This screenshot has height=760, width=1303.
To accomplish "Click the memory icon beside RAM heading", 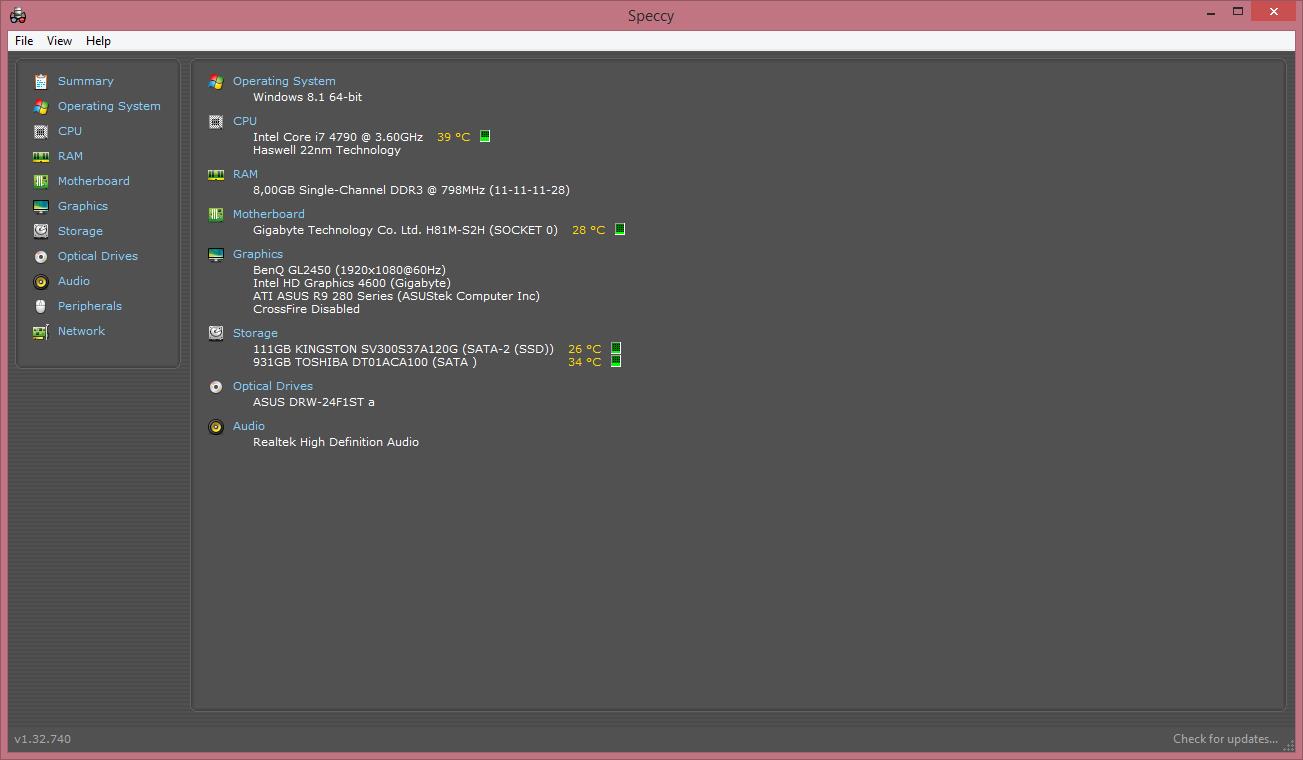I will tap(216, 174).
